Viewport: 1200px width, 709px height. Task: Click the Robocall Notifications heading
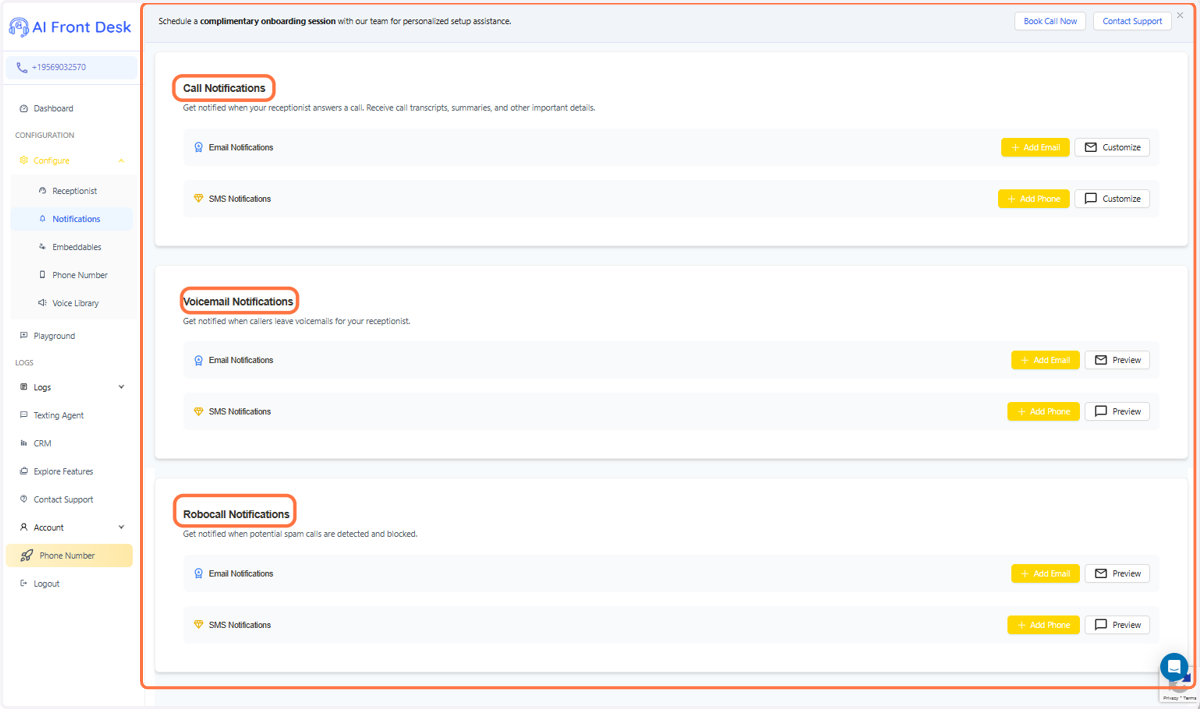point(236,514)
